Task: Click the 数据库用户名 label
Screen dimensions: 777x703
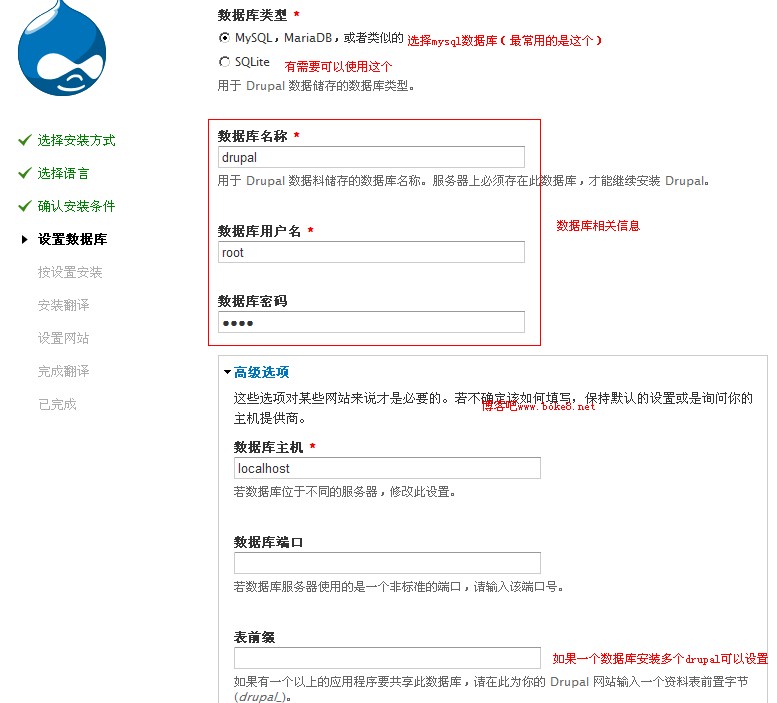Action: tap(259, 231)
